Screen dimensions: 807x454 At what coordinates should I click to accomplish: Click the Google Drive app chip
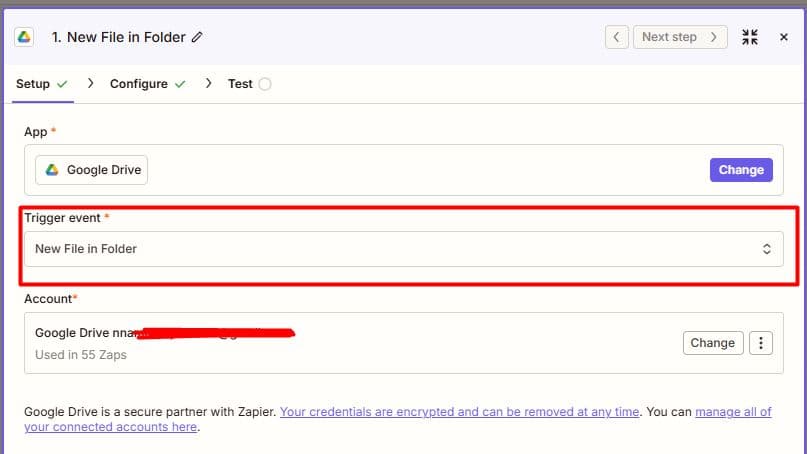tap(92, 170)
